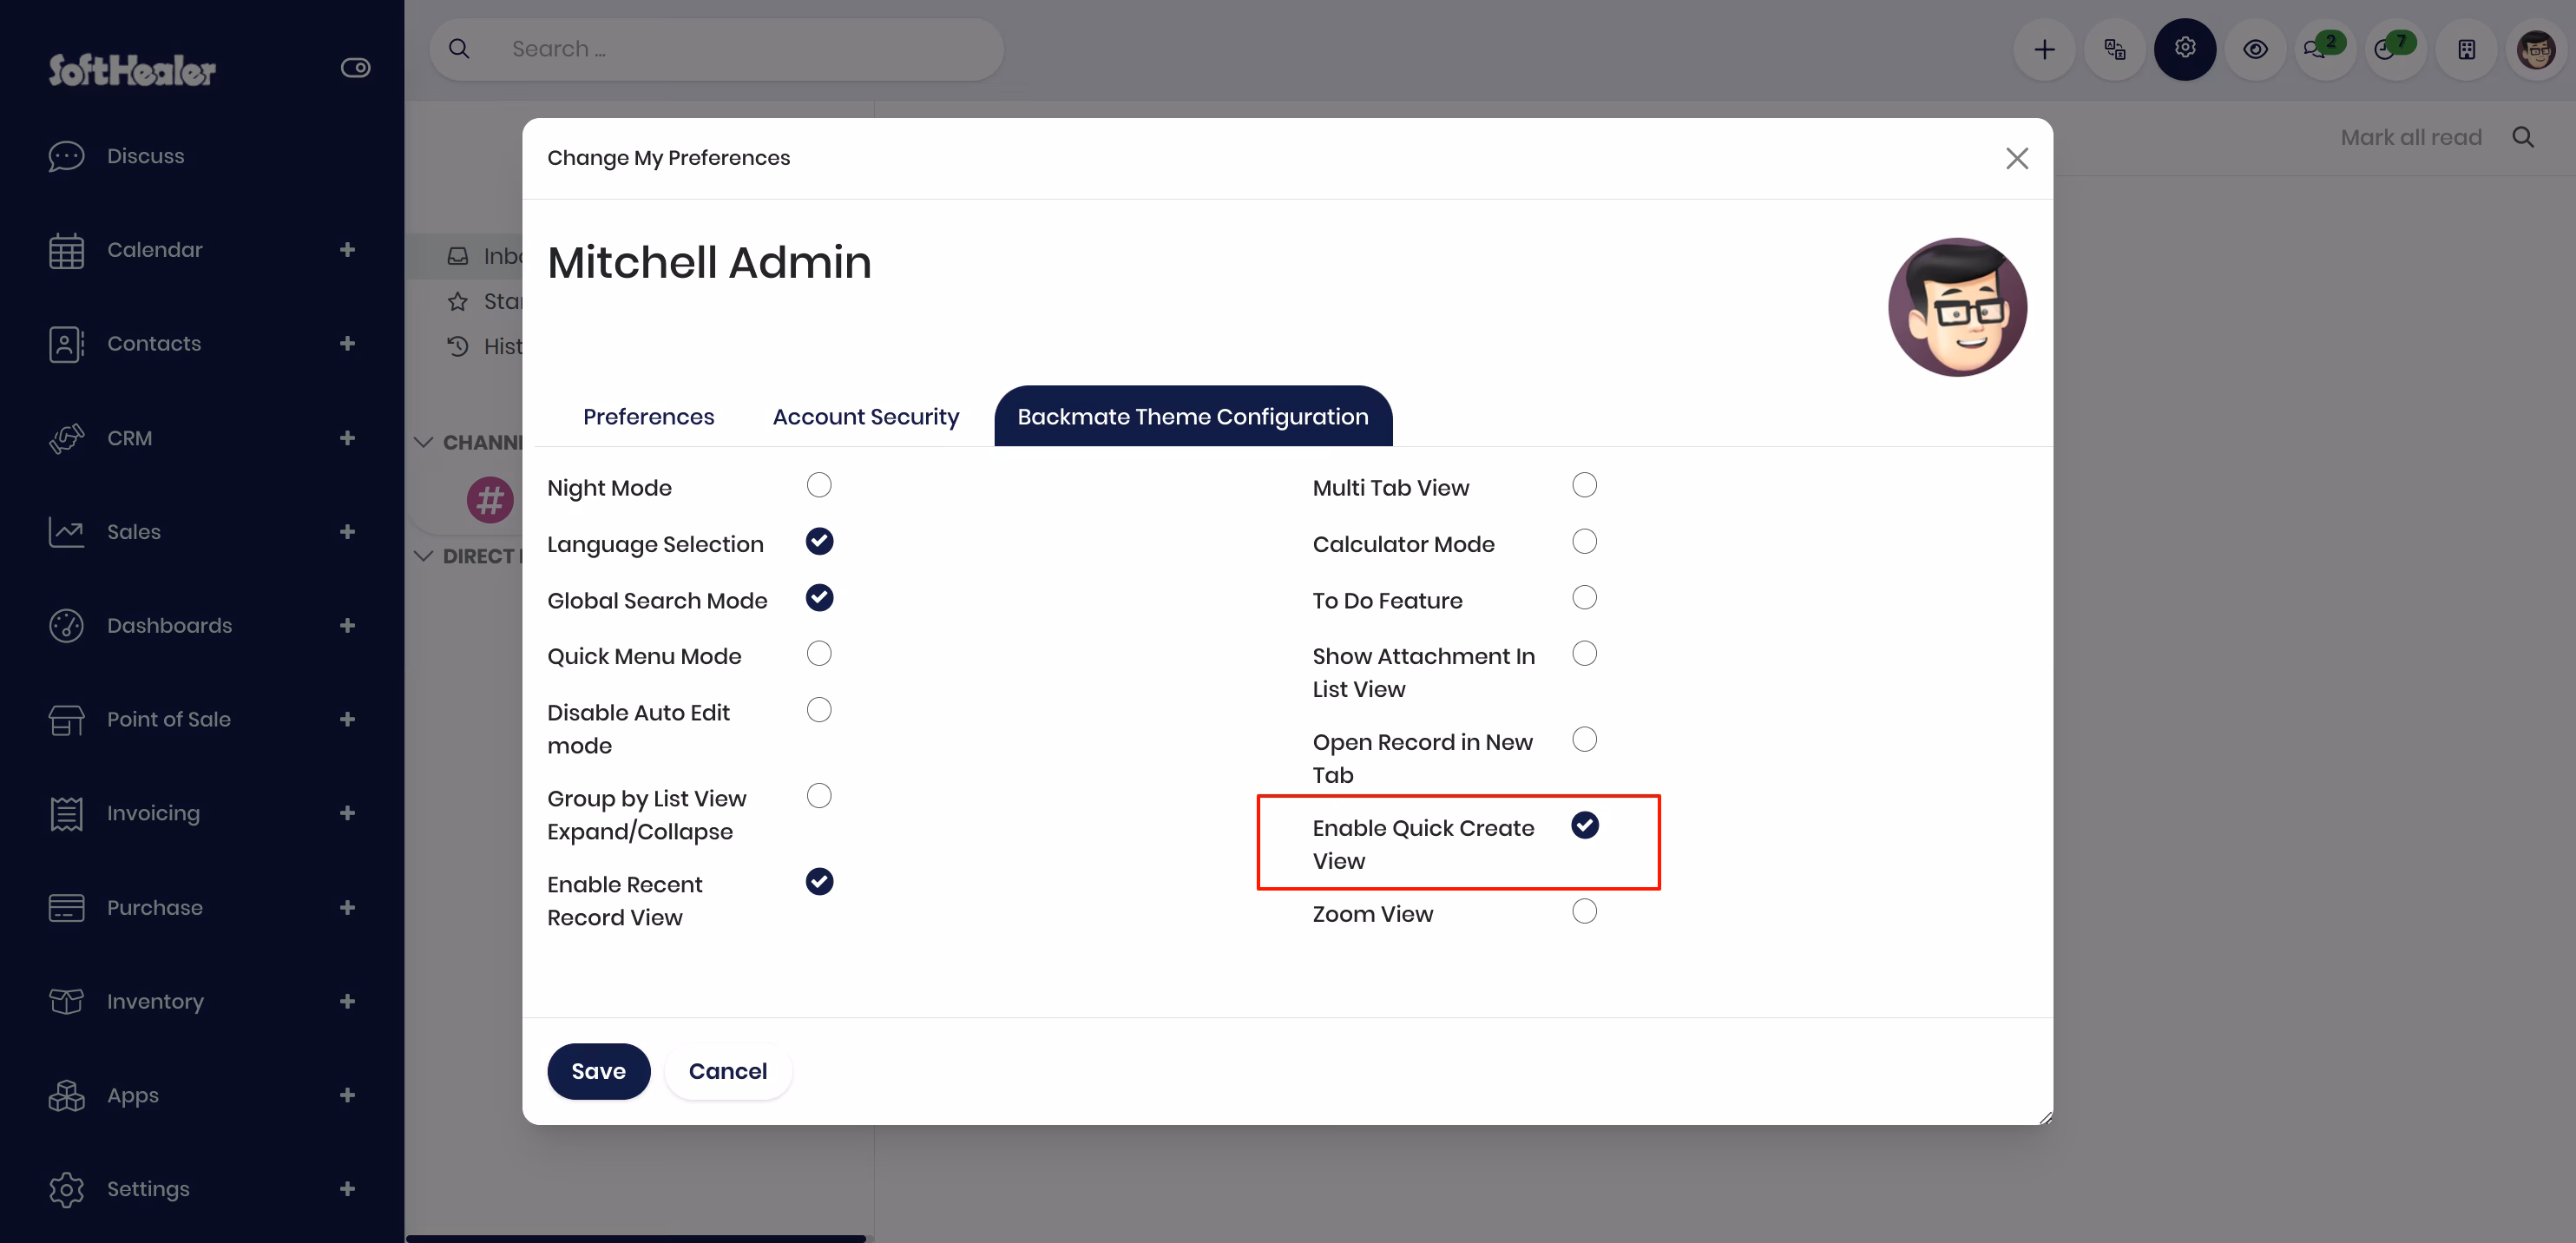
Task: Enable To Do Feature checkbox
Action: pos(1584,597)
